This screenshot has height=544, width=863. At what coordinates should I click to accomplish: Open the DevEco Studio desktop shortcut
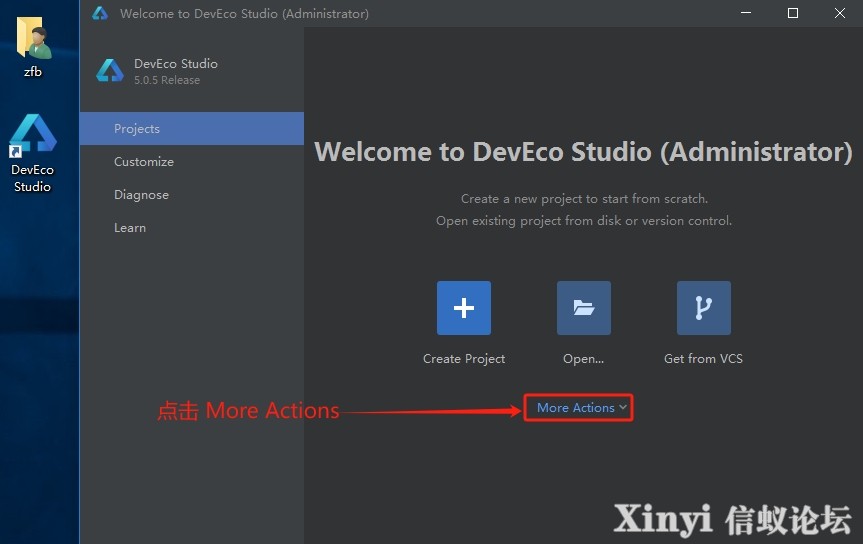click(32, 153)
